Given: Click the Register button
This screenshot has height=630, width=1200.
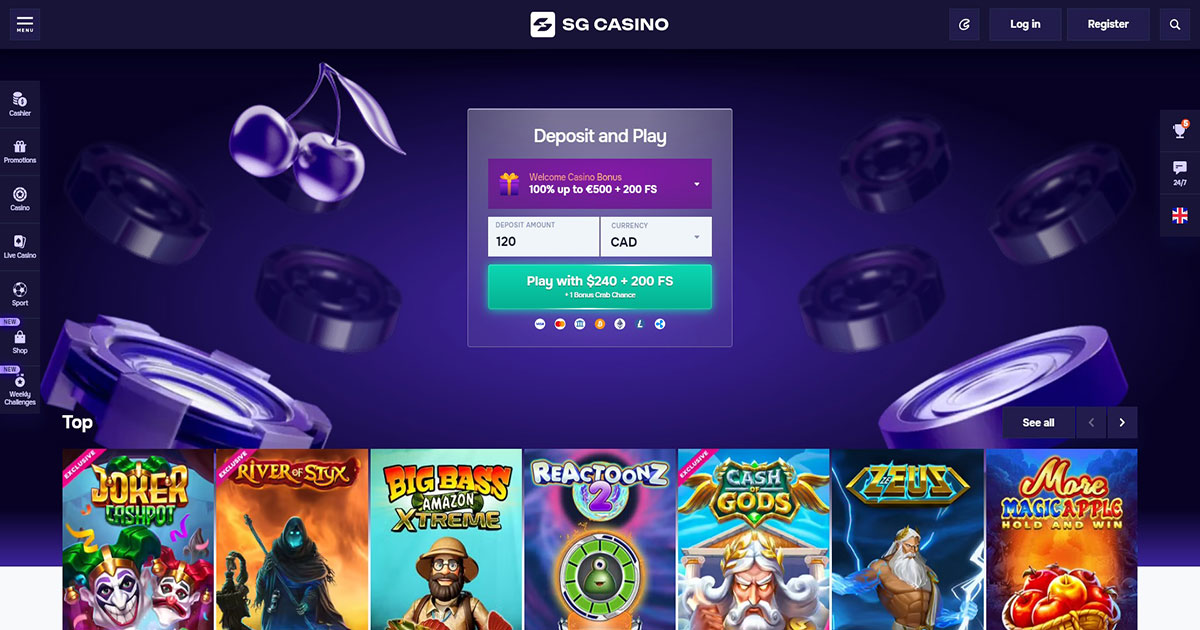Looking at the screenshot, I should coord(1108,24).
